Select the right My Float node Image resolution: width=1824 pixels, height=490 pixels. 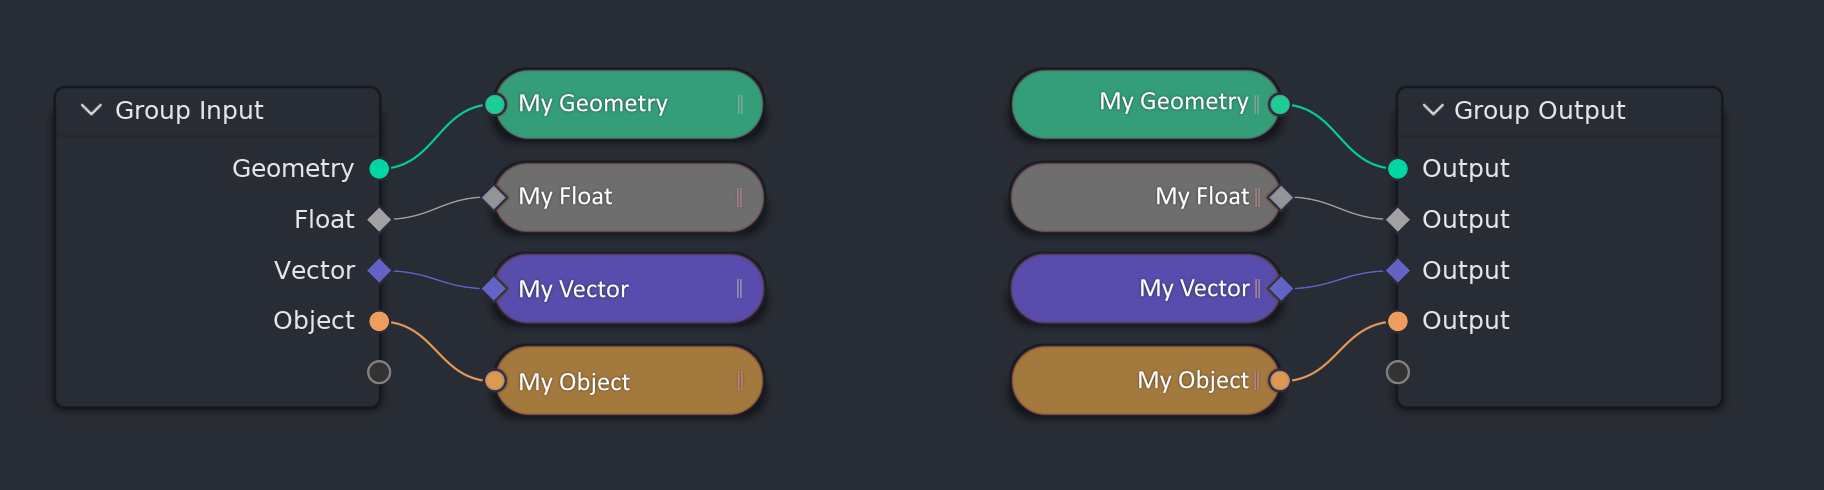pos(1146,197)
